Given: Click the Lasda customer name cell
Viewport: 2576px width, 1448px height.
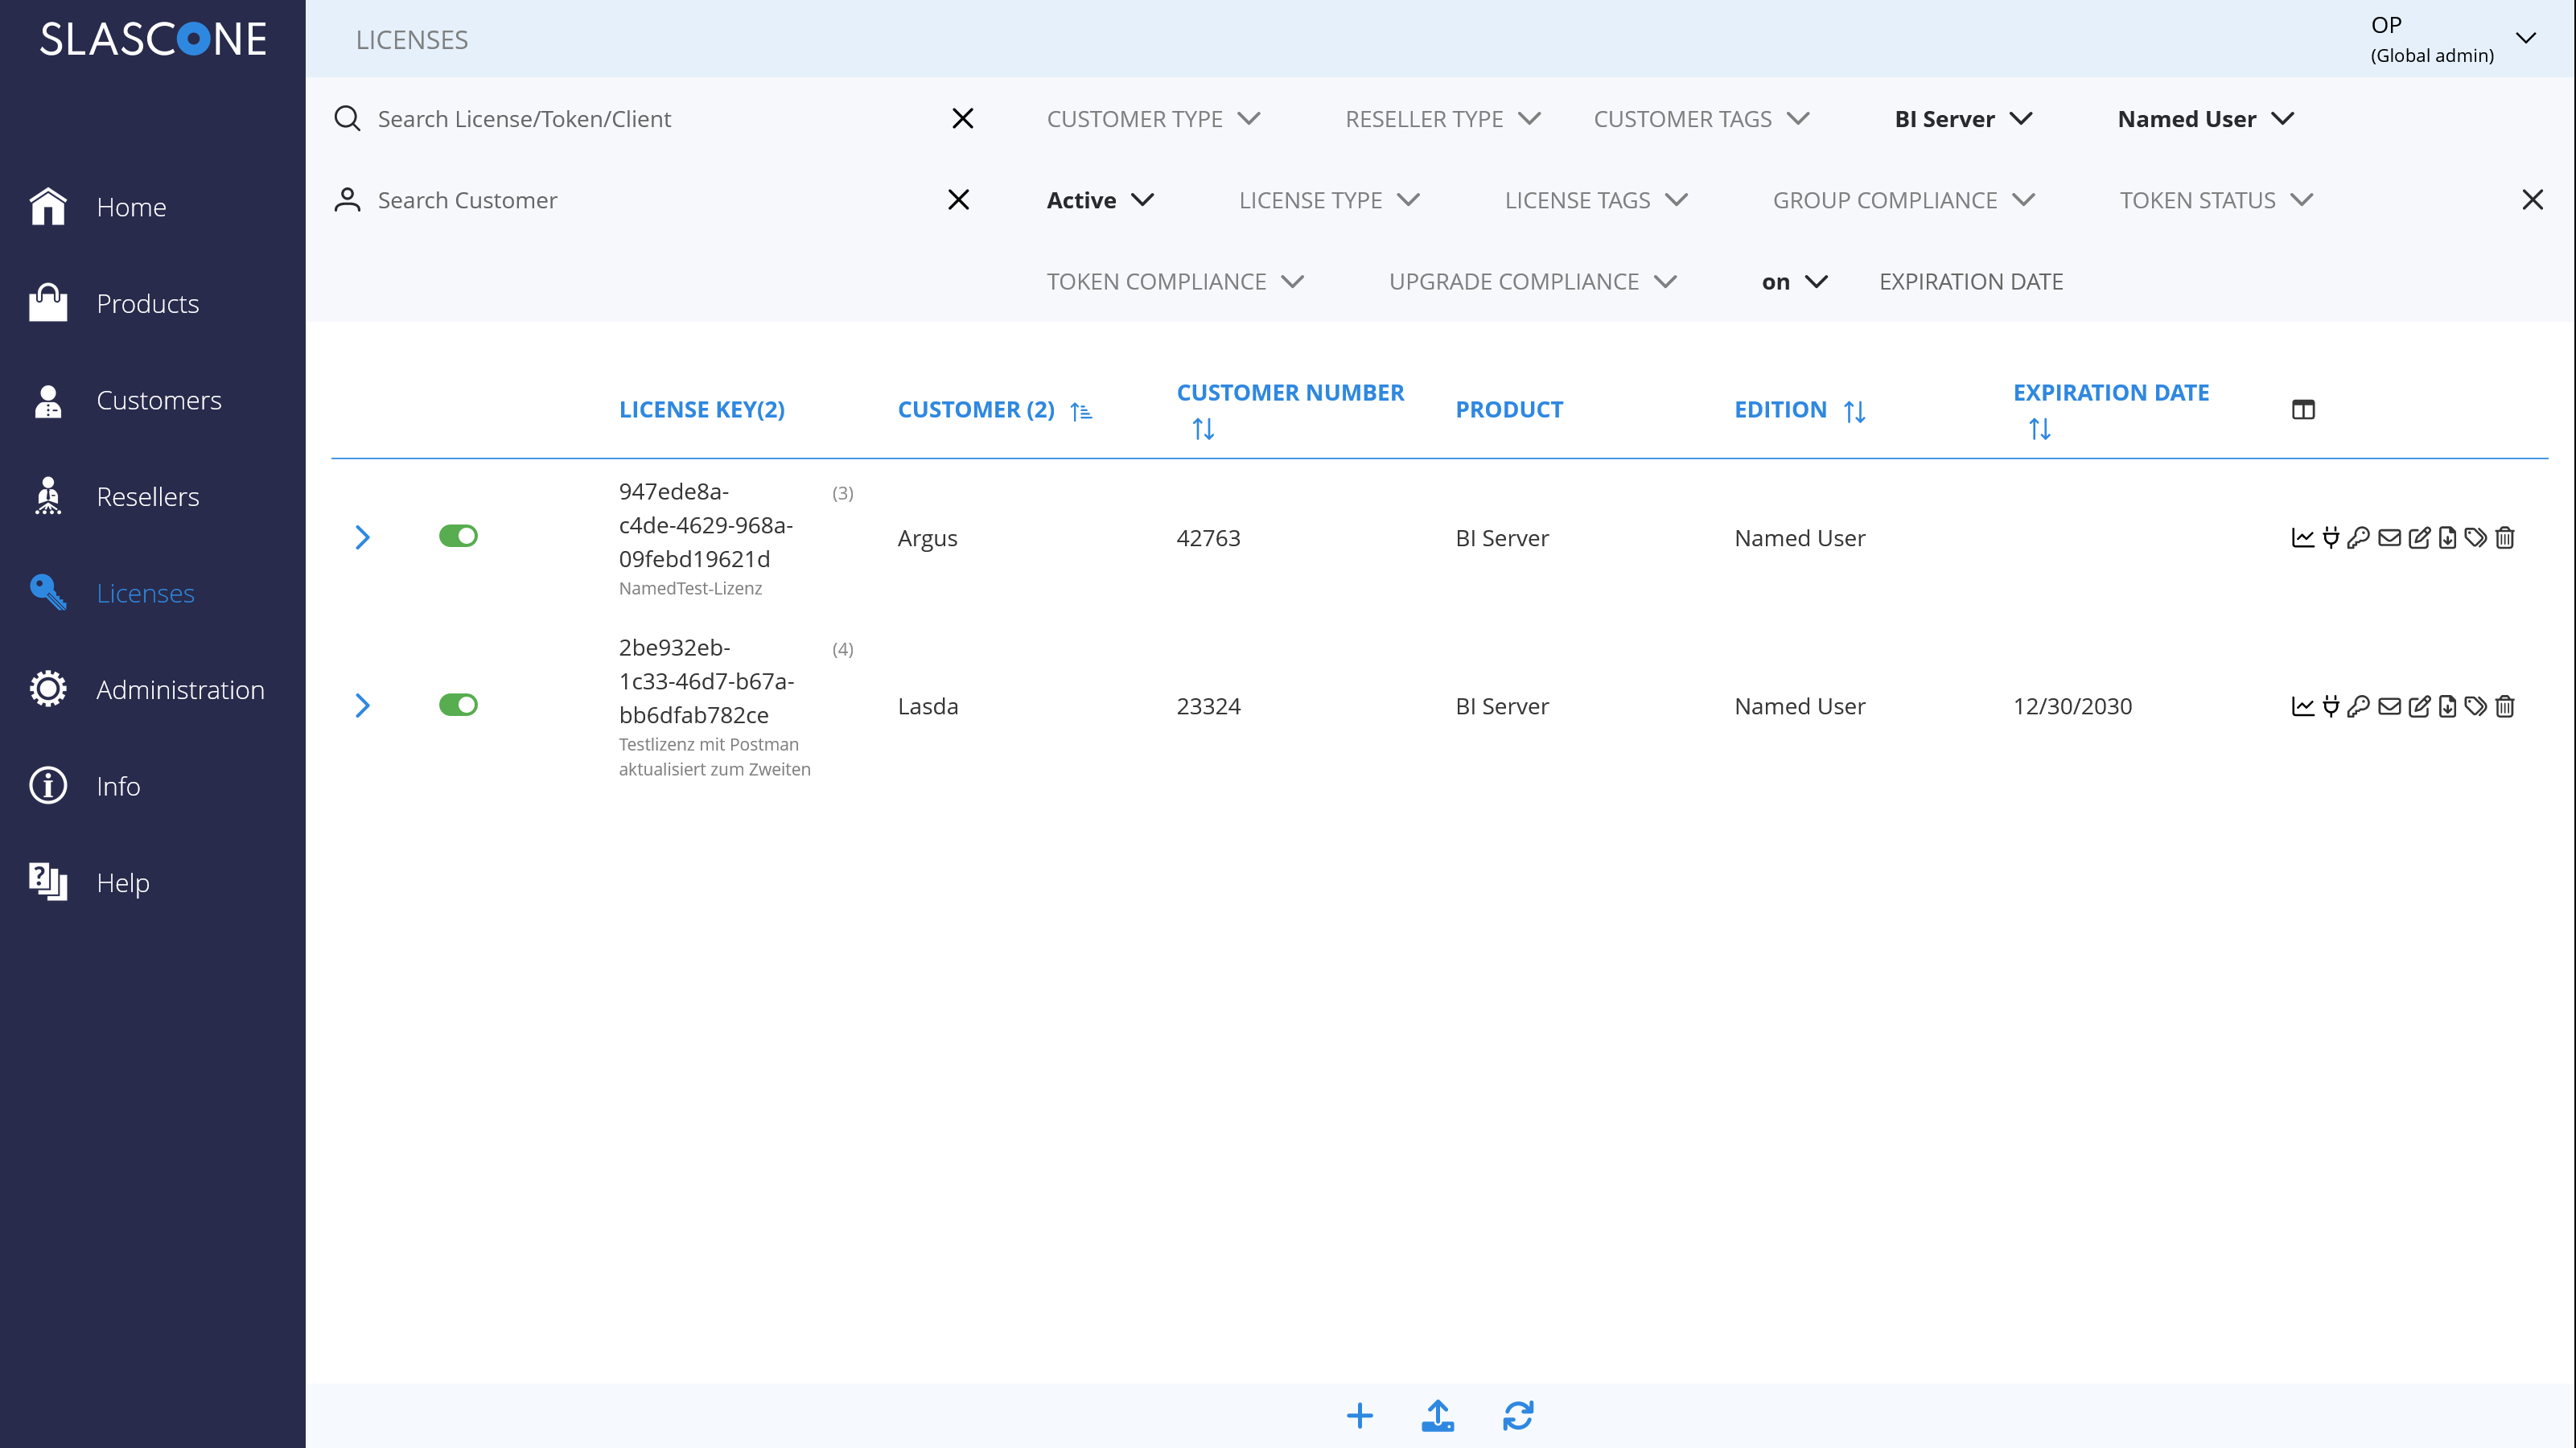Looking at the screenshot, I should point(927,706).
